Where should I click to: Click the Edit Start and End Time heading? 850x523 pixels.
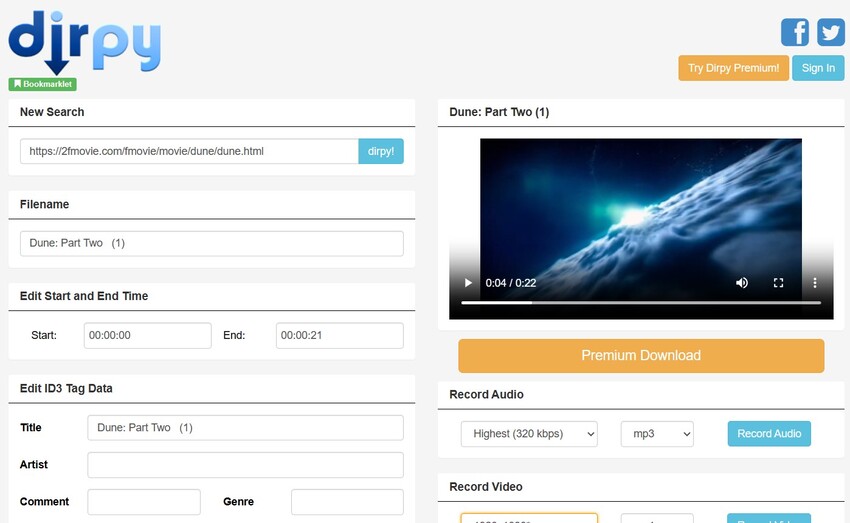click(84, 296)
